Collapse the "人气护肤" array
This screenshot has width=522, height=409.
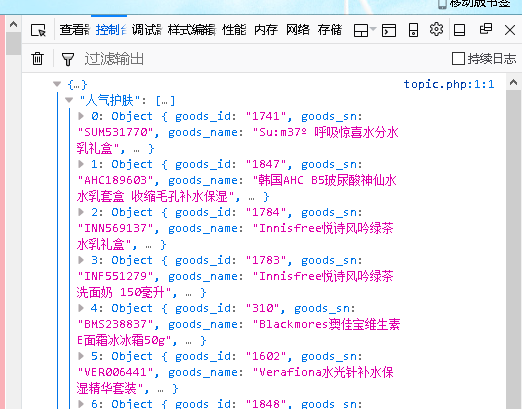coord(69,100)
